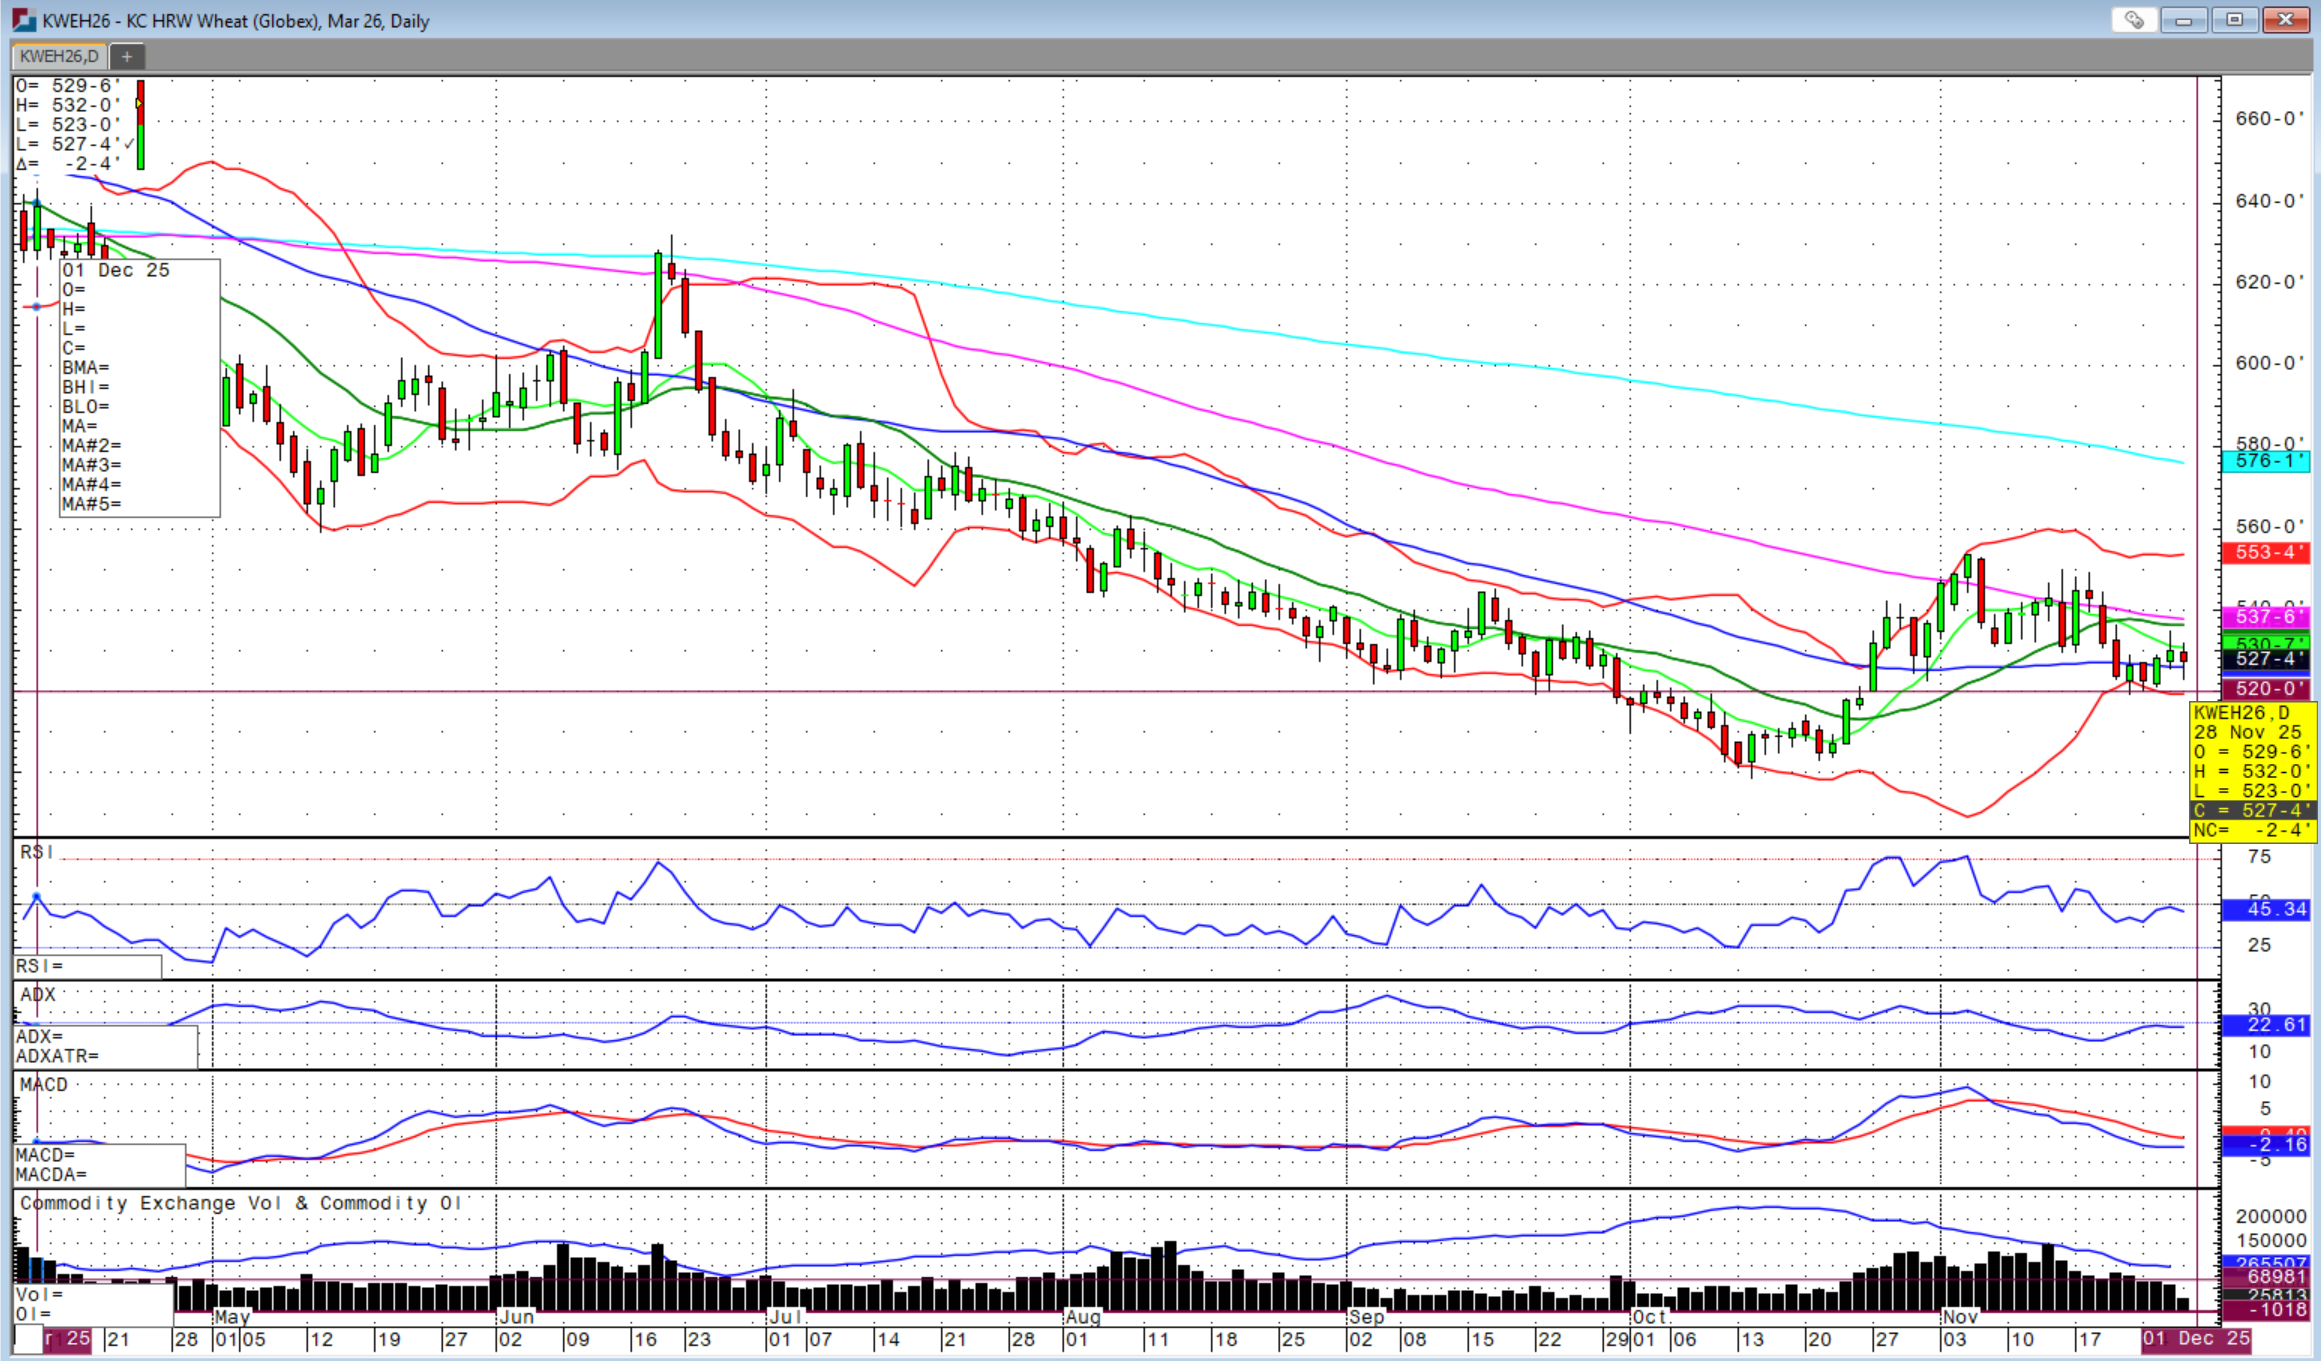Click the red-green daily range bar indicator
The height and width of the screenshot is (1361, 2321).
pos(140,124)
